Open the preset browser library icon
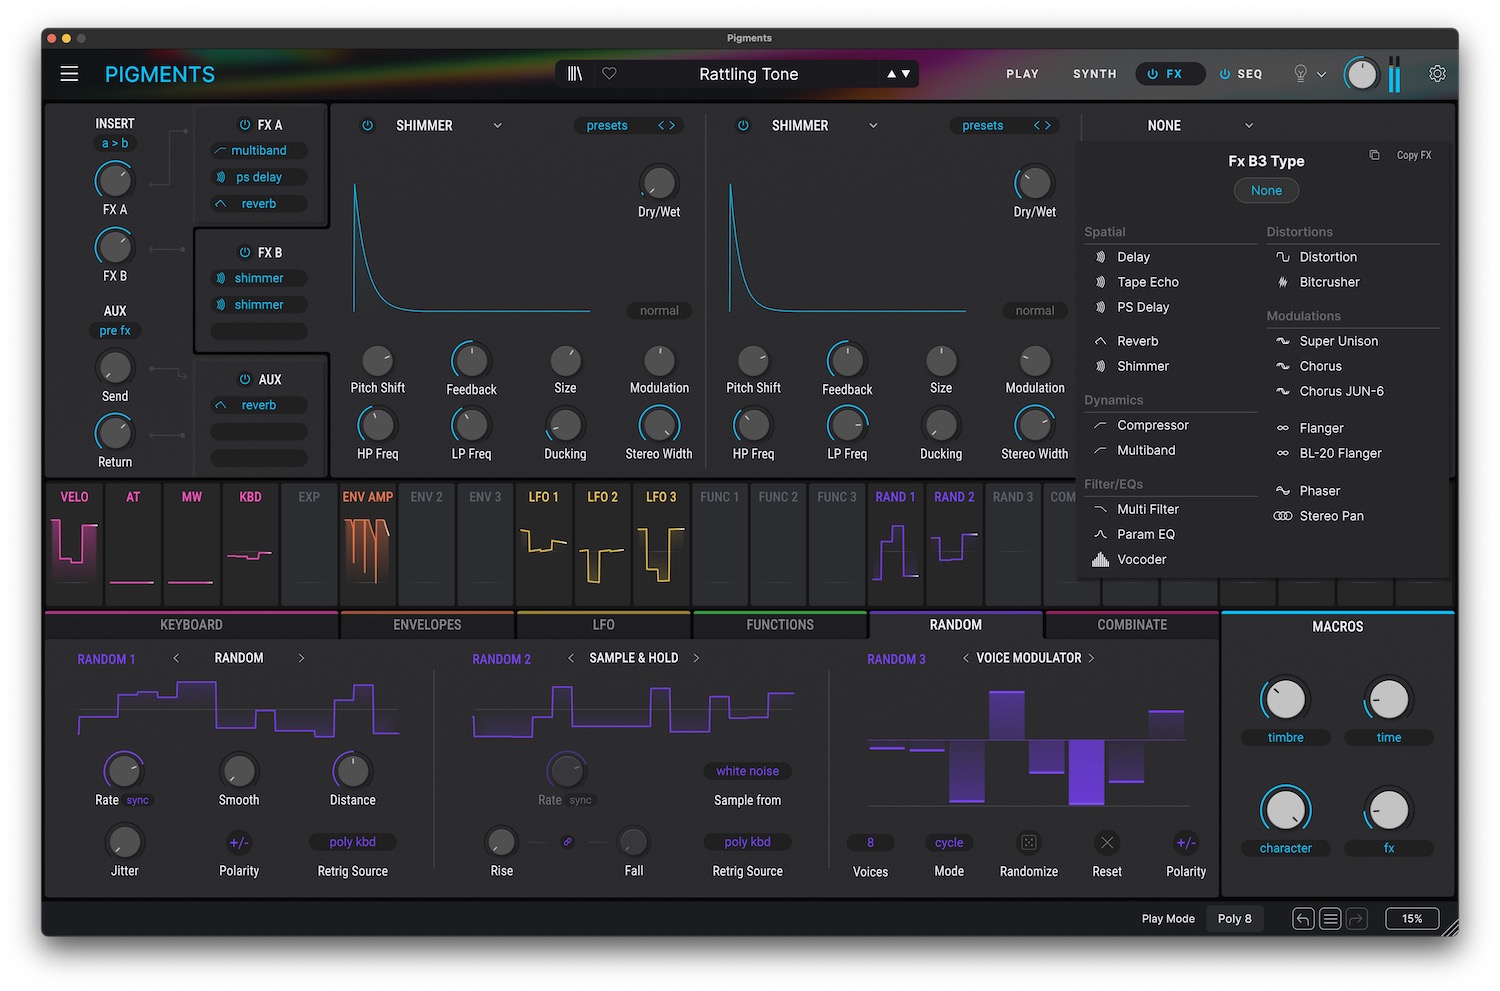The width and height of the screenshot is (1500, 991). tap(575, 74)
